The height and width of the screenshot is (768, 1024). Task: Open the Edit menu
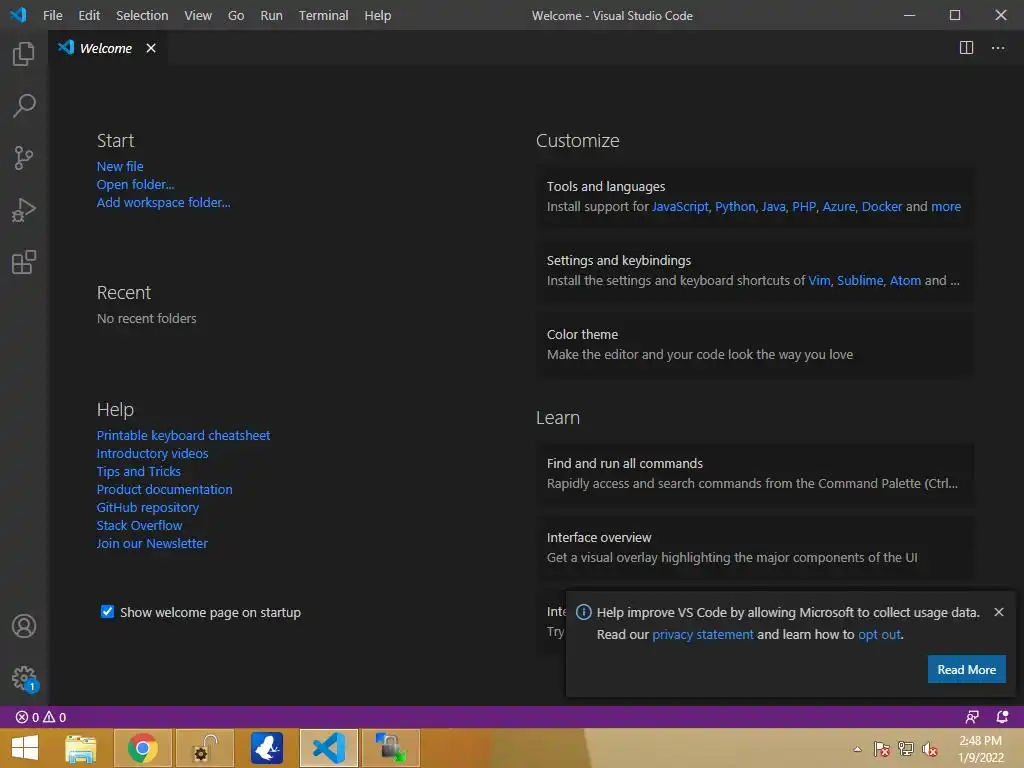click(89, 15)
